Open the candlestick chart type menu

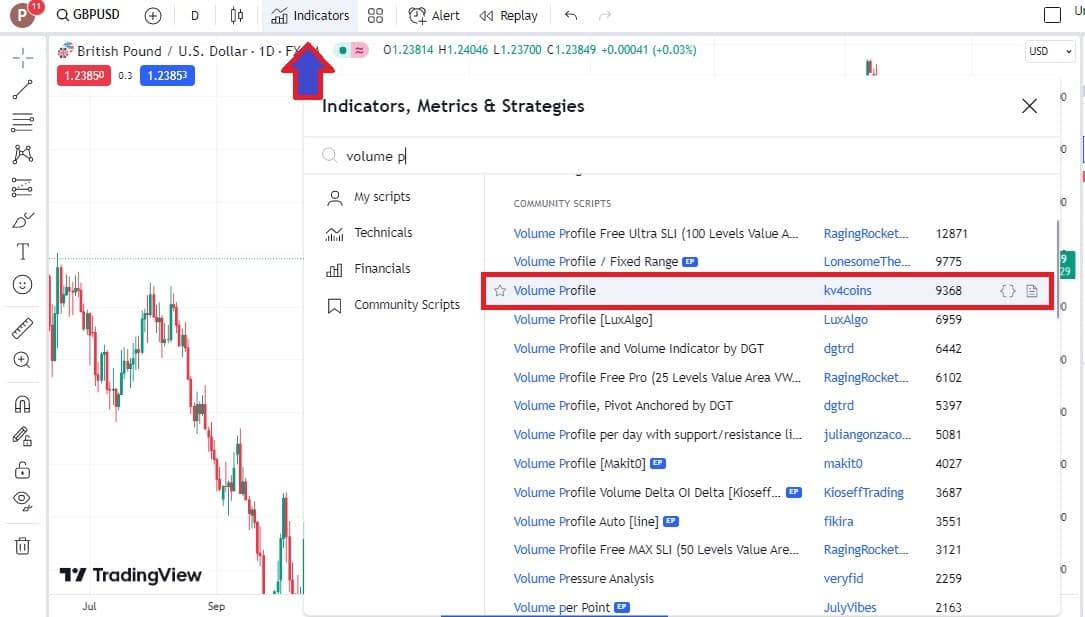coord(237,15)
